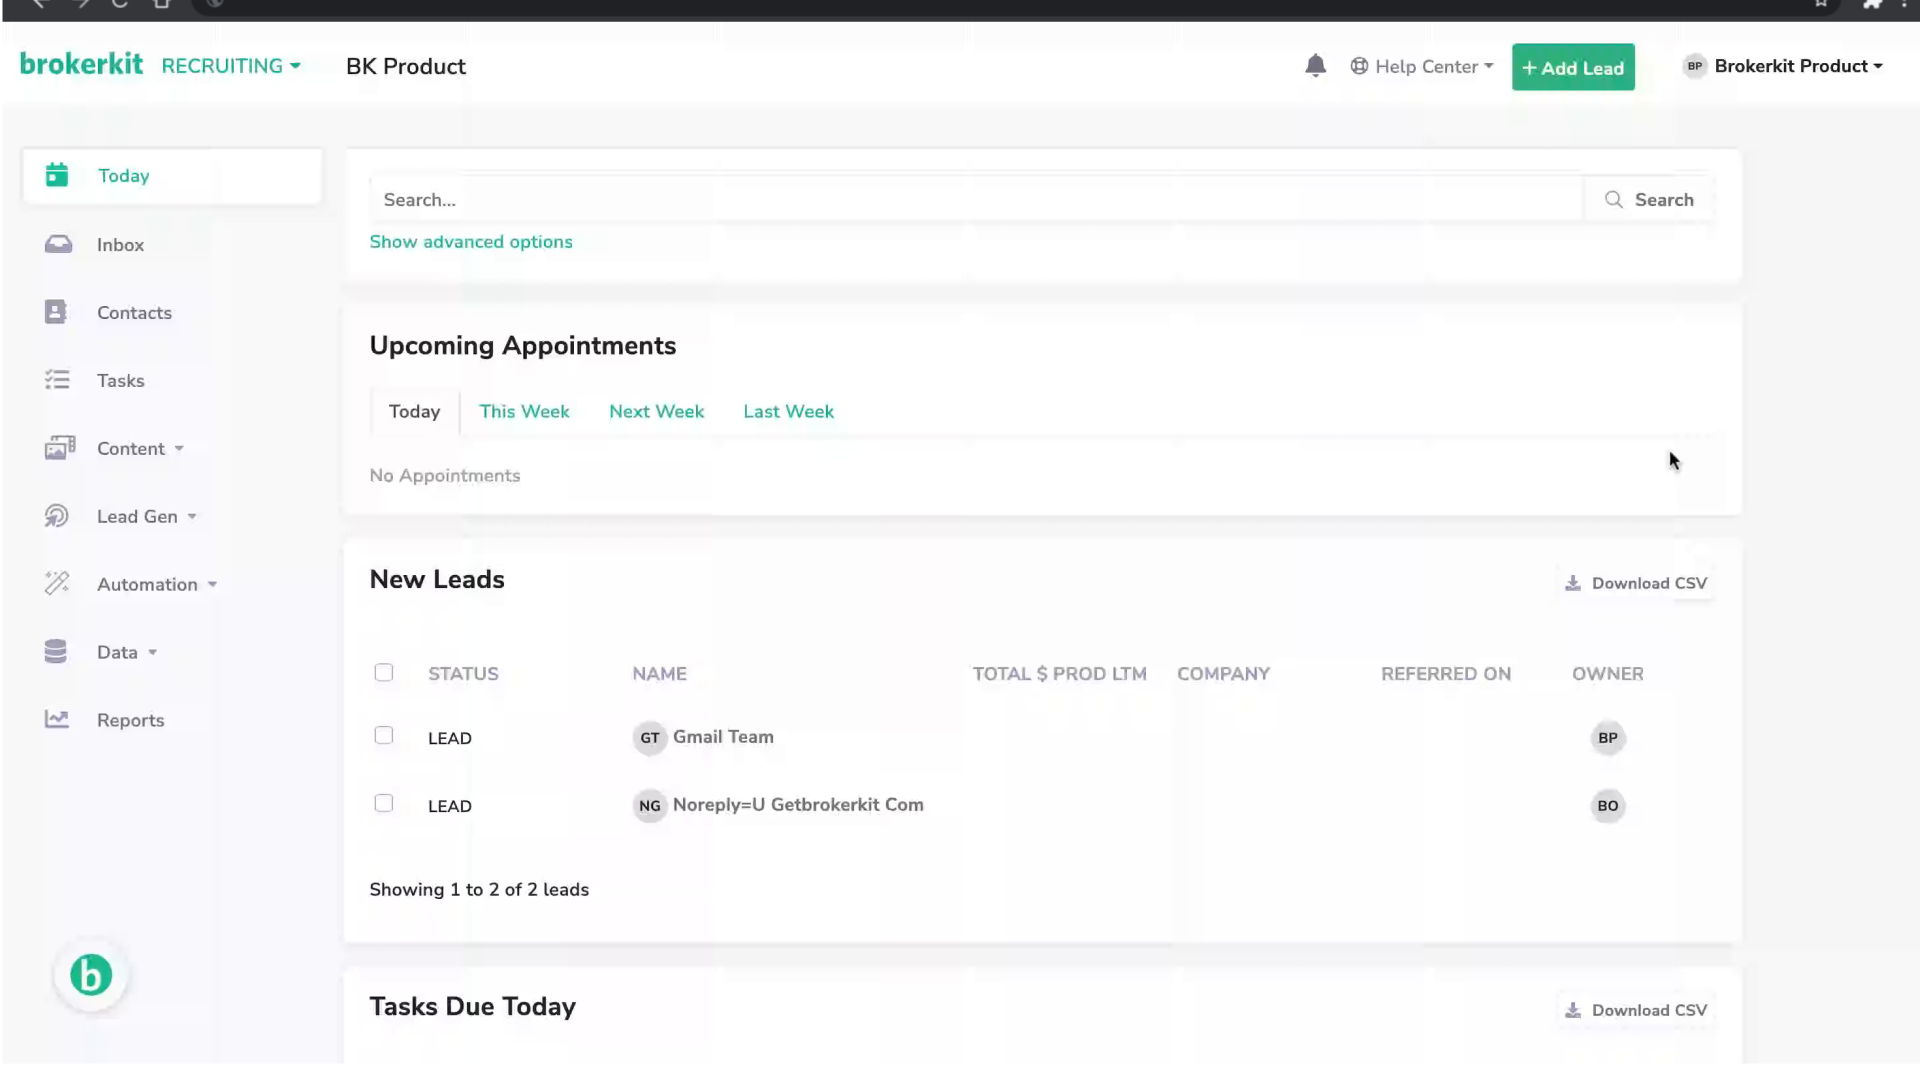
Task: Click the BK Product page title
Action: point(406,67)
